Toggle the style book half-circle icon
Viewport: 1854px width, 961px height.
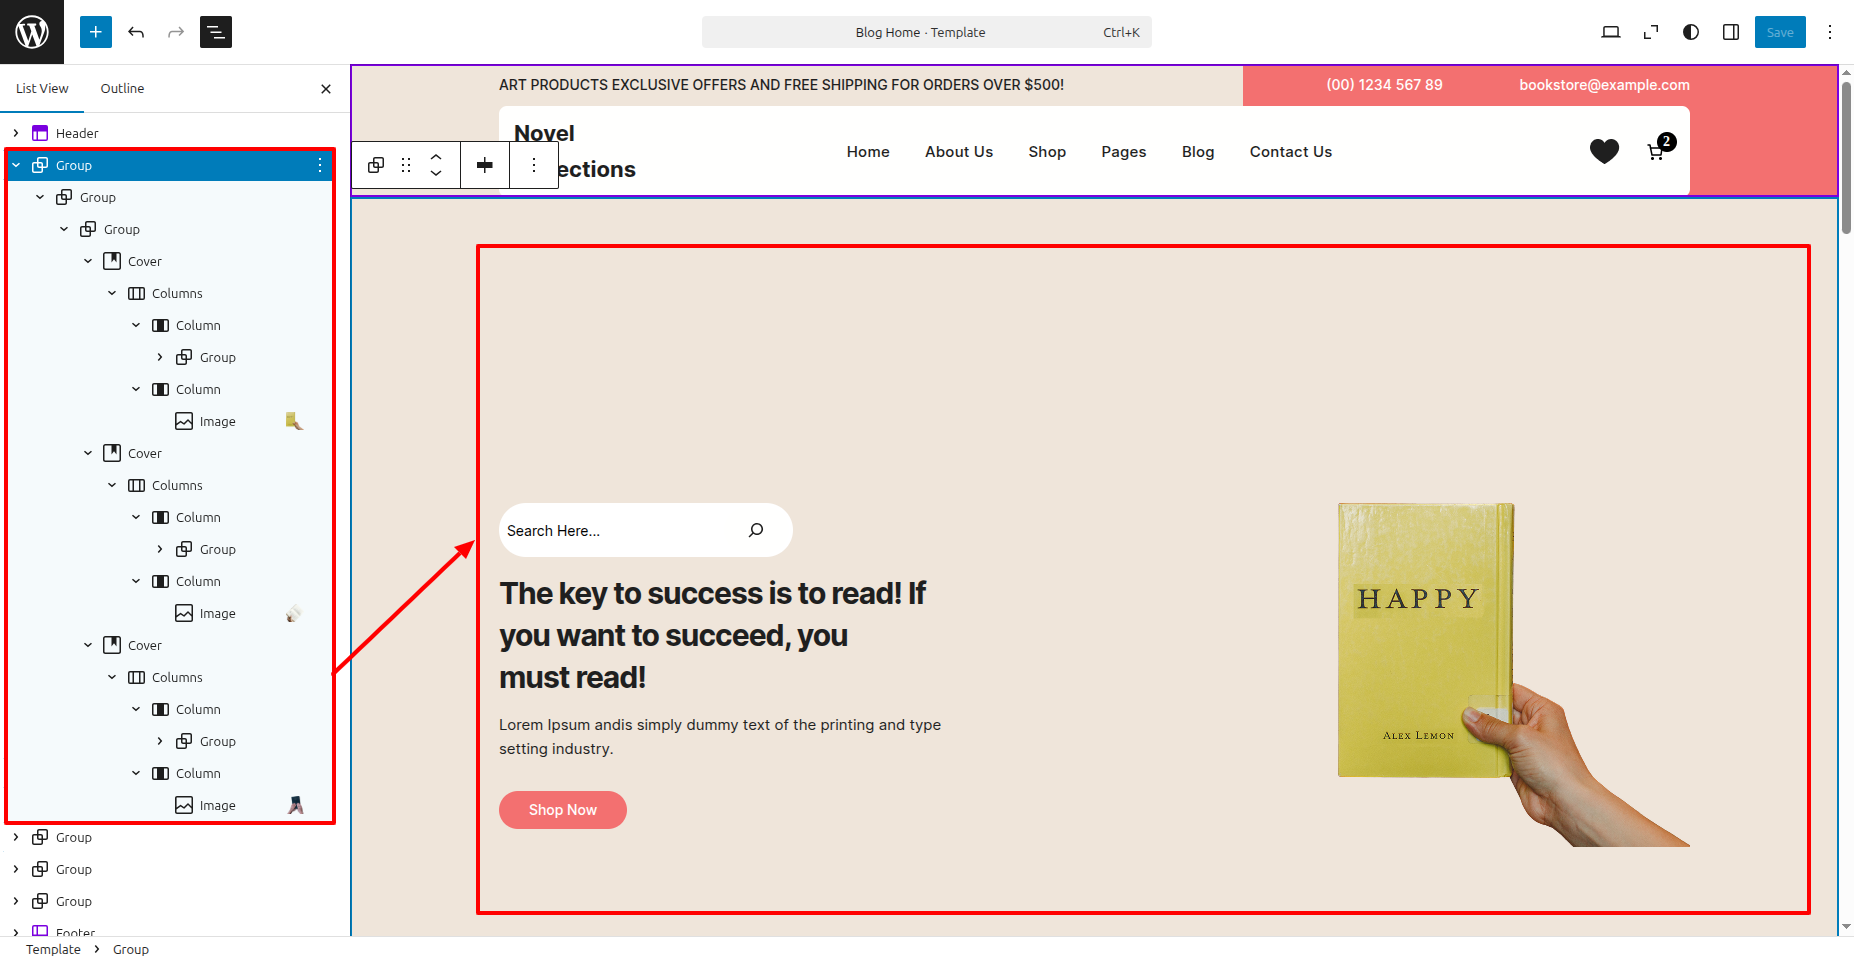tap(1691, 32)
